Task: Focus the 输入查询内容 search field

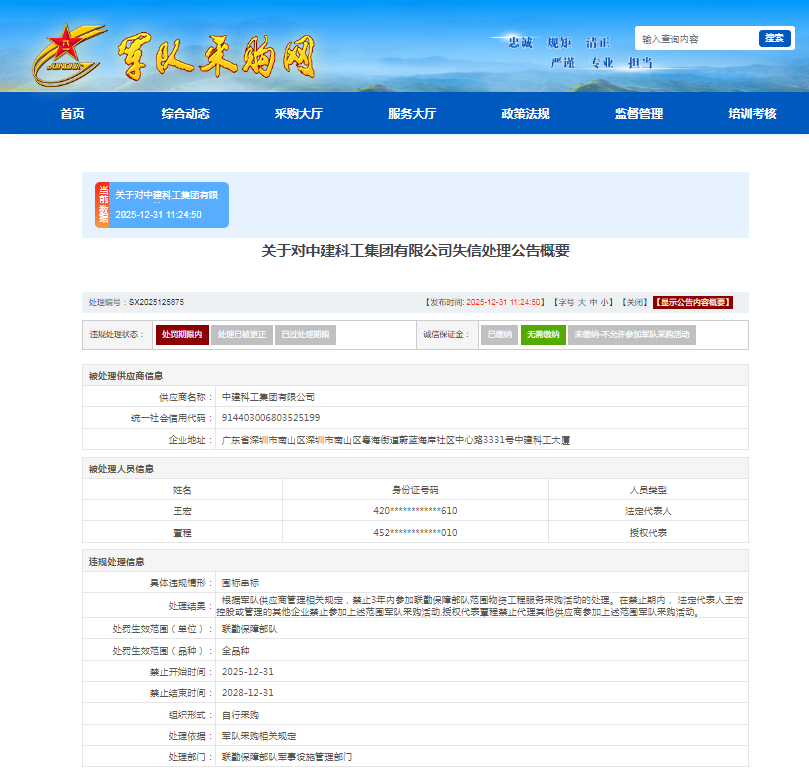Action: click(x=697, y=39)
